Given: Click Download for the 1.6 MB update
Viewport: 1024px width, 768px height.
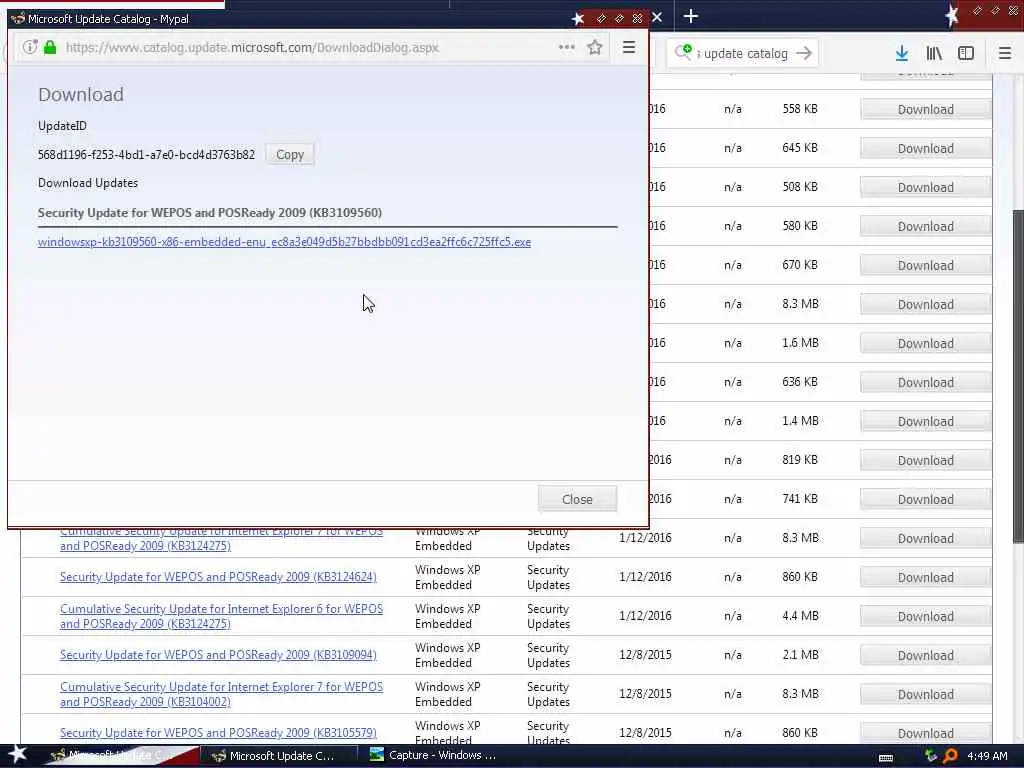Looking at the screenshot, I should tap(925, 344).
